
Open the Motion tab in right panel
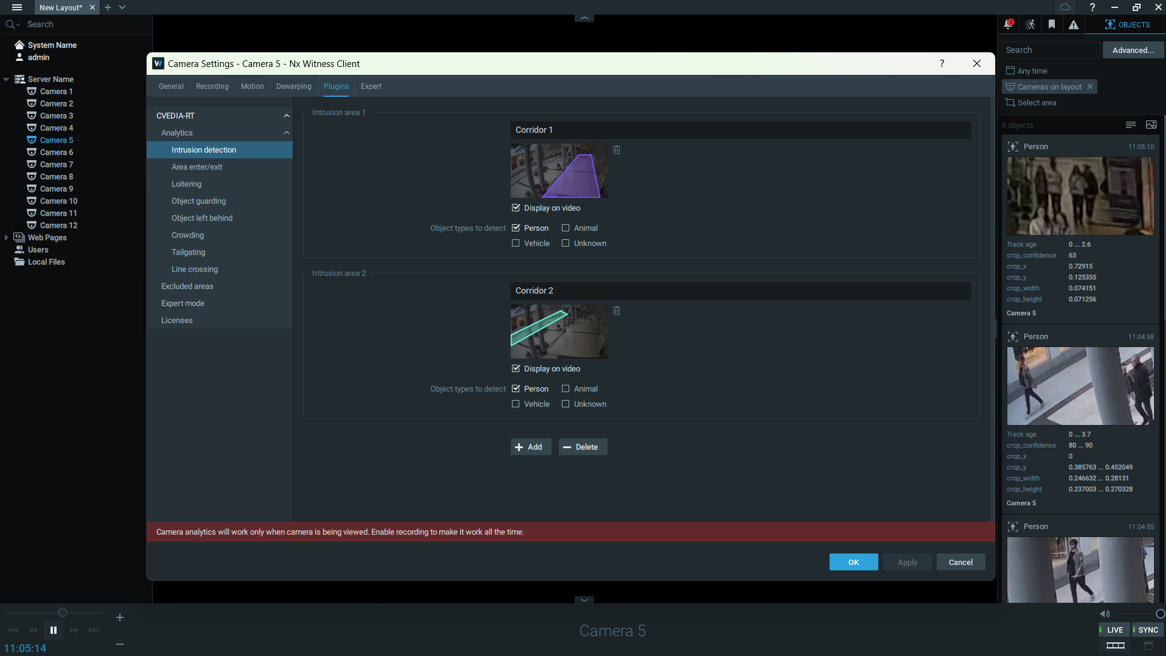(x=1030, y=24)
